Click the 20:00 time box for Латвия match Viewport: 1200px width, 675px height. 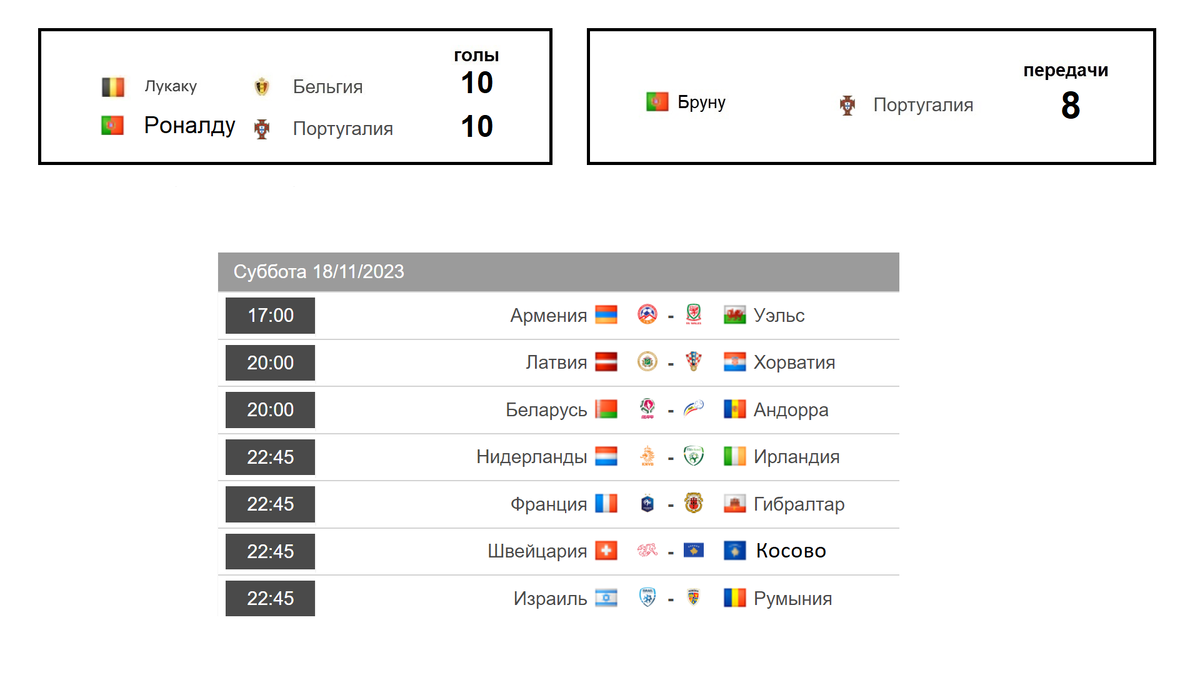pyautogui.click(x=270, y=362)
